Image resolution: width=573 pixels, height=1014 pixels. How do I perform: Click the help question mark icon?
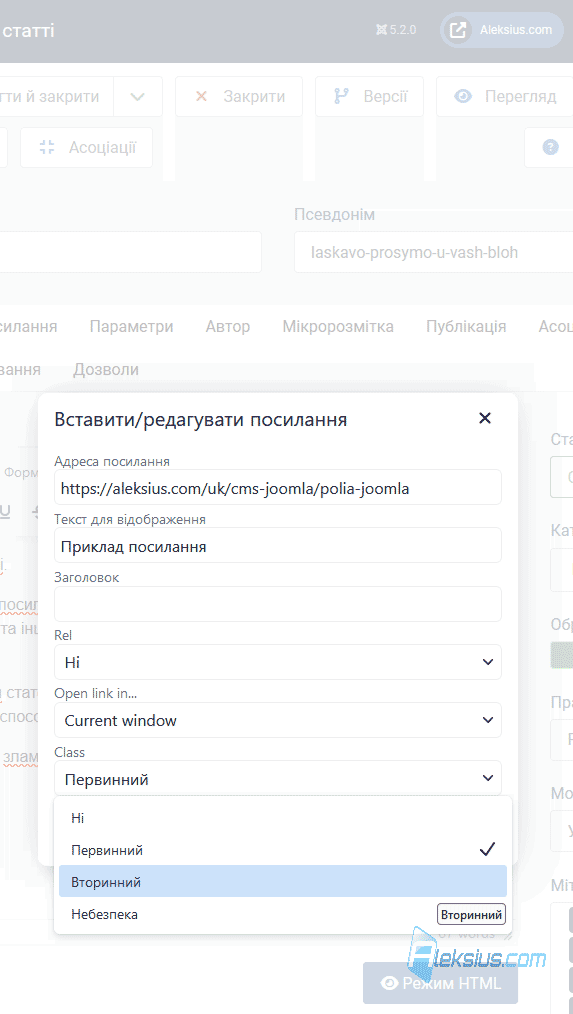(x=550, y=147)
